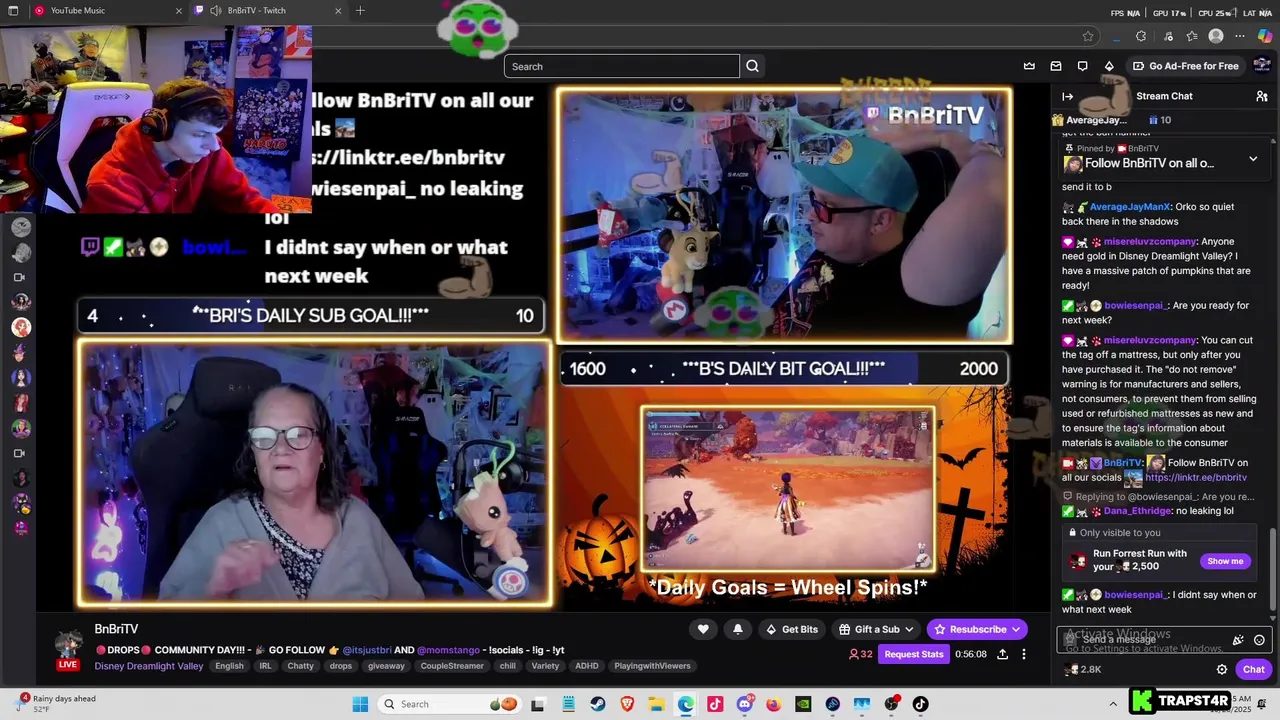Screen dimensions: 1280x720
Task: Click the Show me button in chat
Action: point(1225,561)
